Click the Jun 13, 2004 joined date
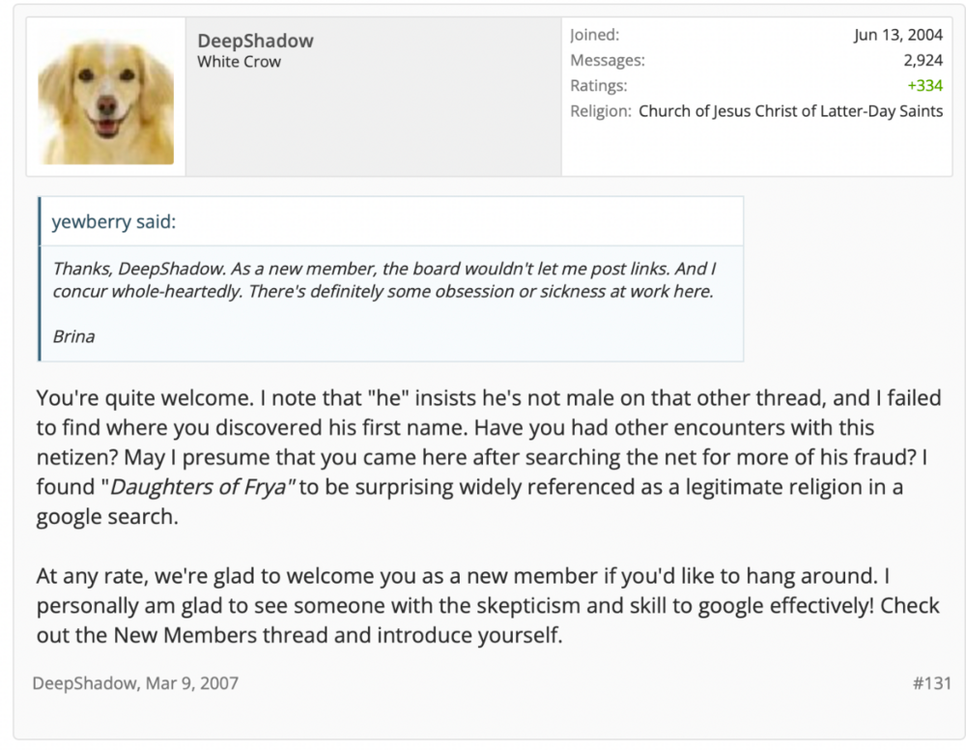Viewport: 966px width, 750px height. click(898, 35)
